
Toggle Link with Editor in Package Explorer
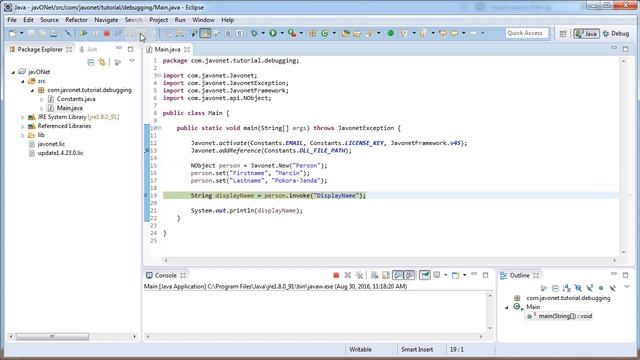pyautogui.click(x=102, y=62)
